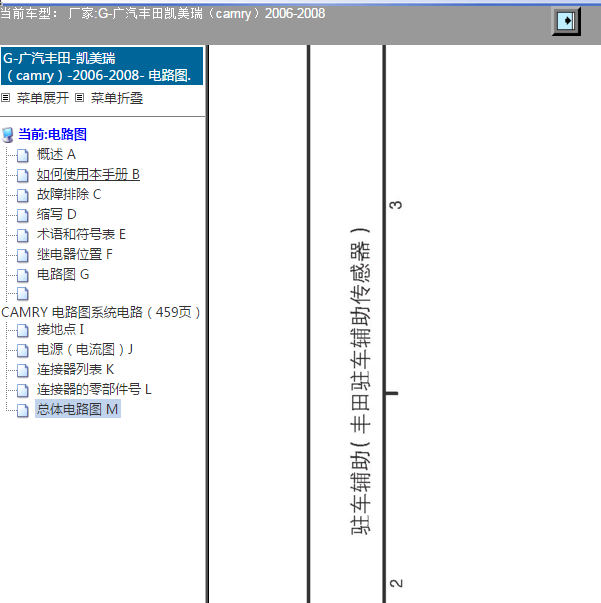This screenshot has height=603, width=601.
Task: Open the 继电器位置 F section
Action: pos(75,254)
